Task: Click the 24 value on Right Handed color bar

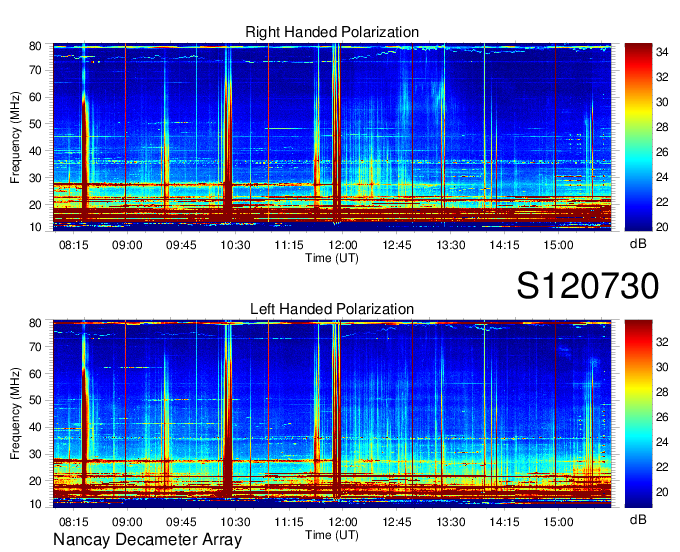Action: tap(662, 177)
